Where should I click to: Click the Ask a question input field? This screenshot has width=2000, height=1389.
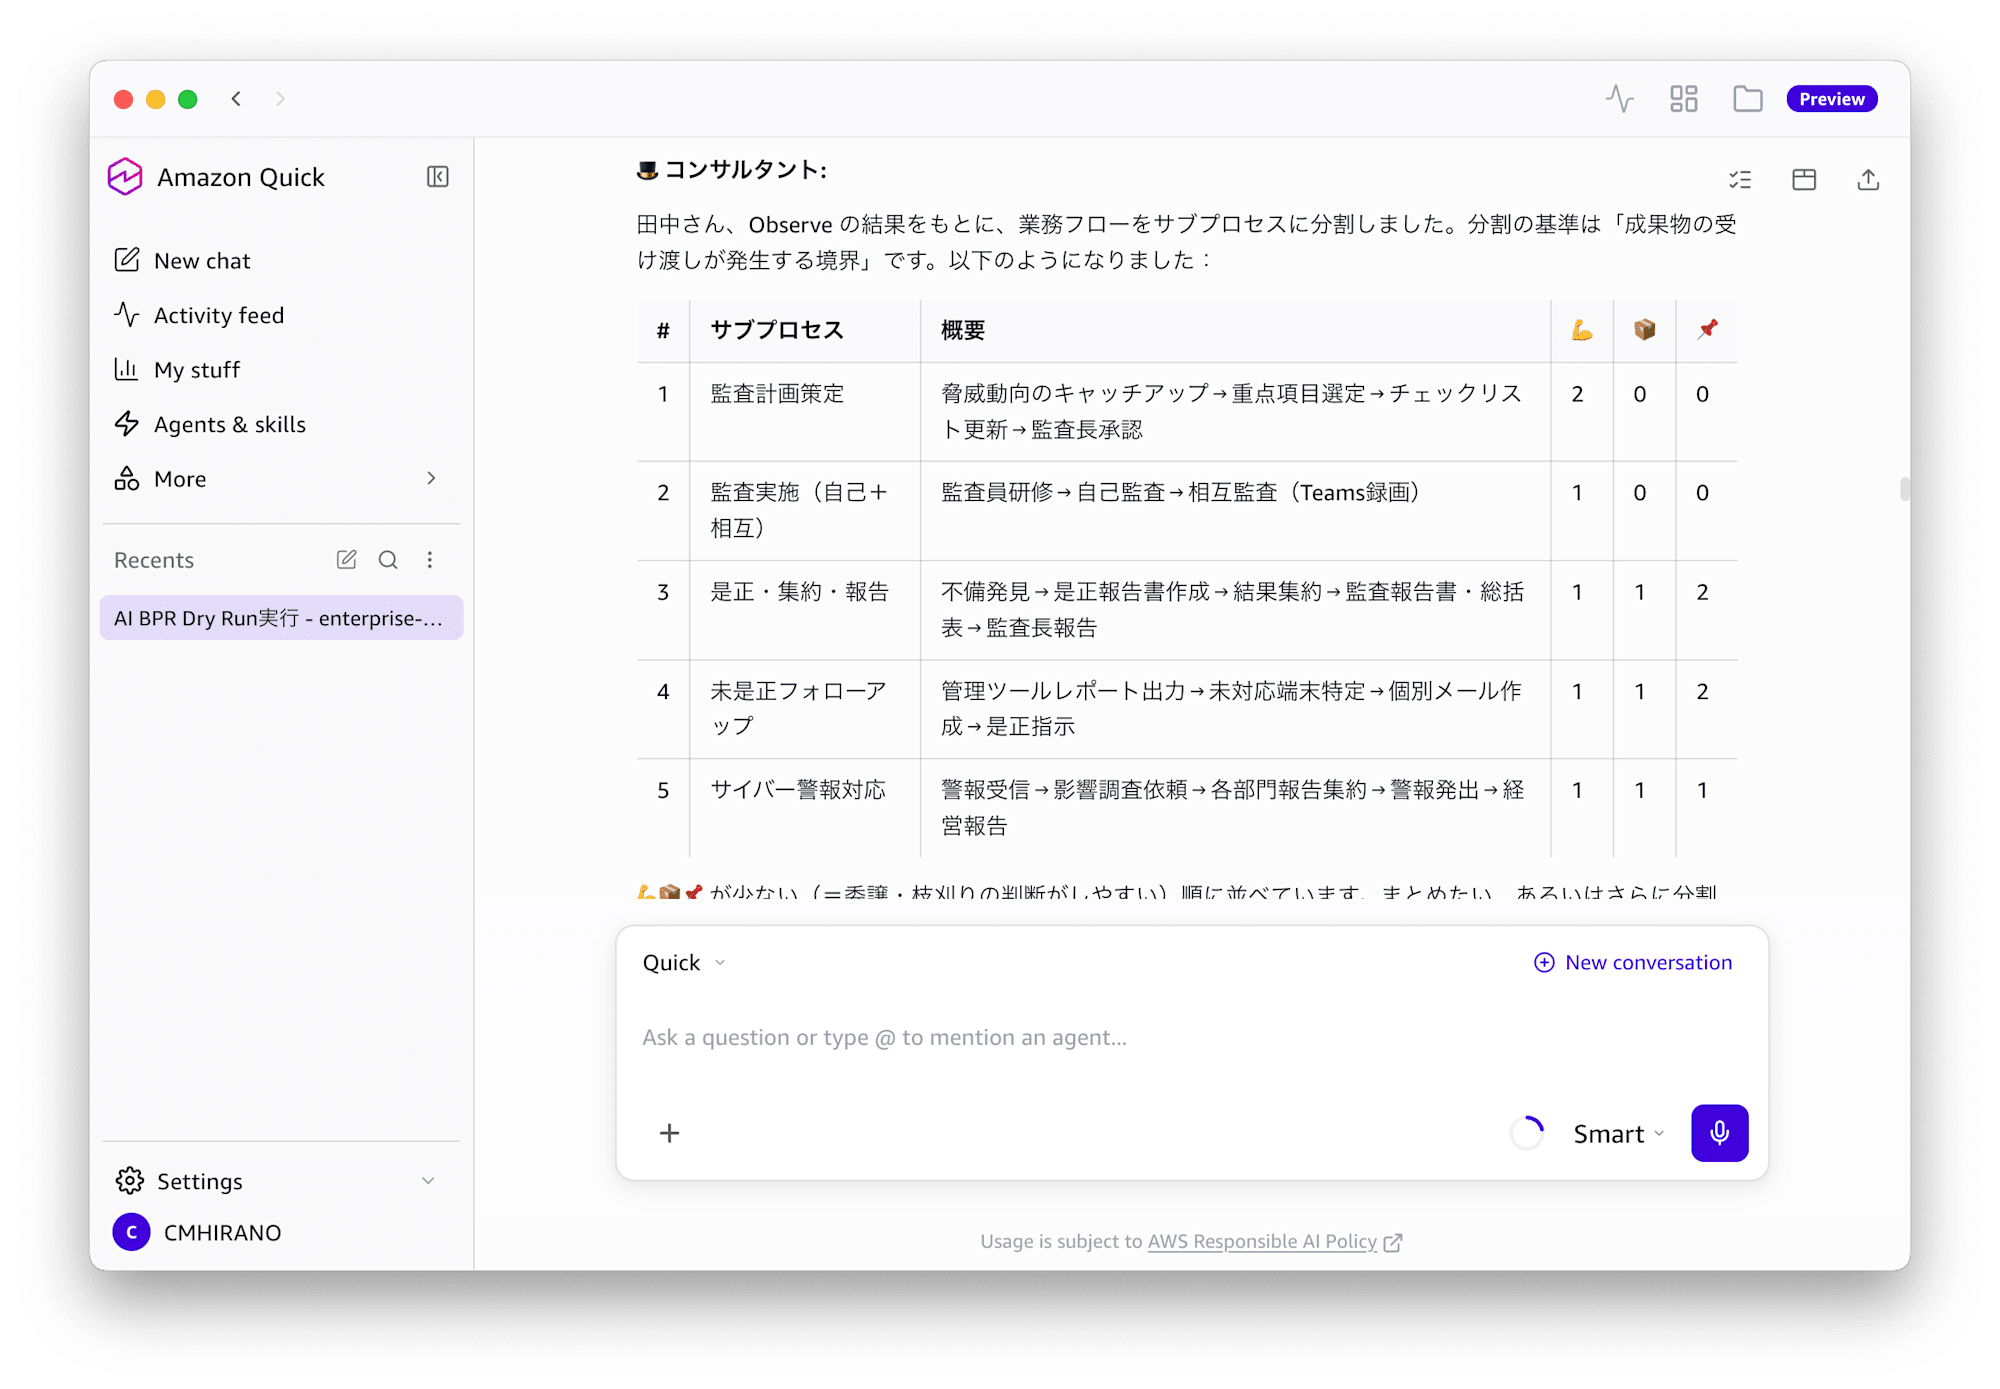click(1192, 1038)
